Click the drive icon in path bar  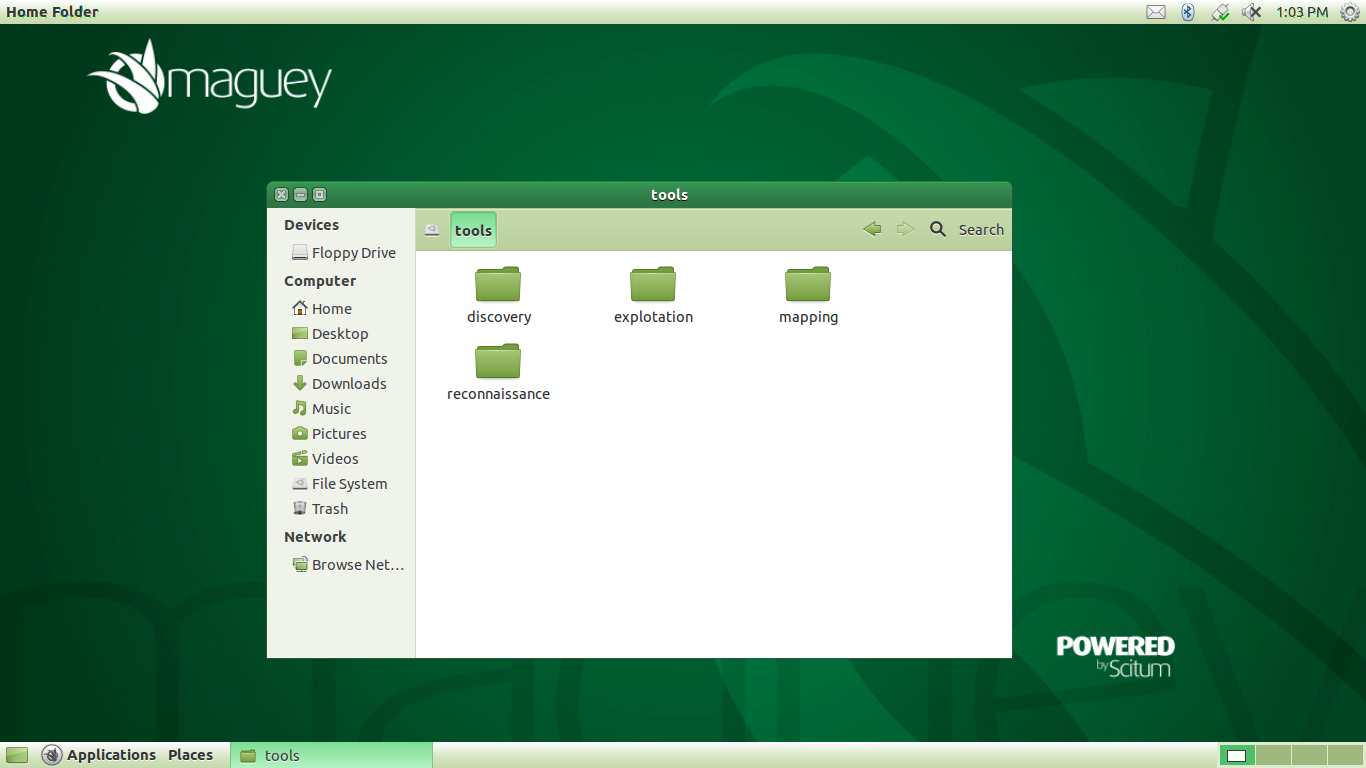tap(432, 230)
